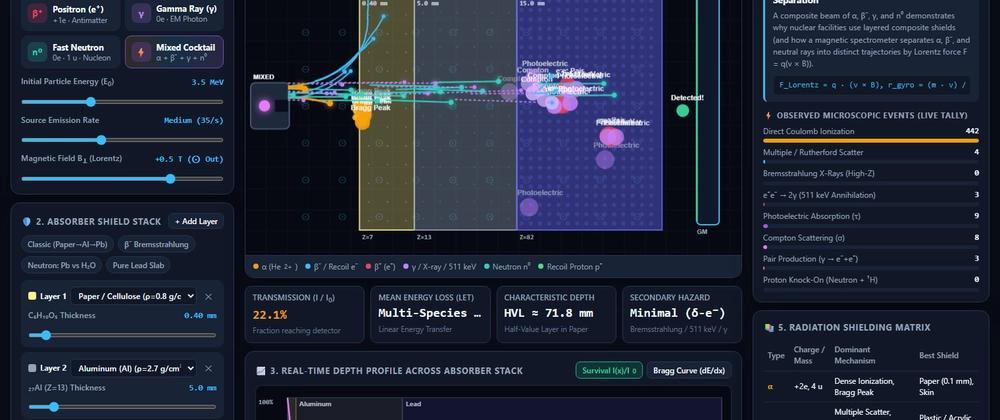The image size is (1000, 420).
Task: Click the HVL ≈ 71.8 mm value
Action: point(548,314)
